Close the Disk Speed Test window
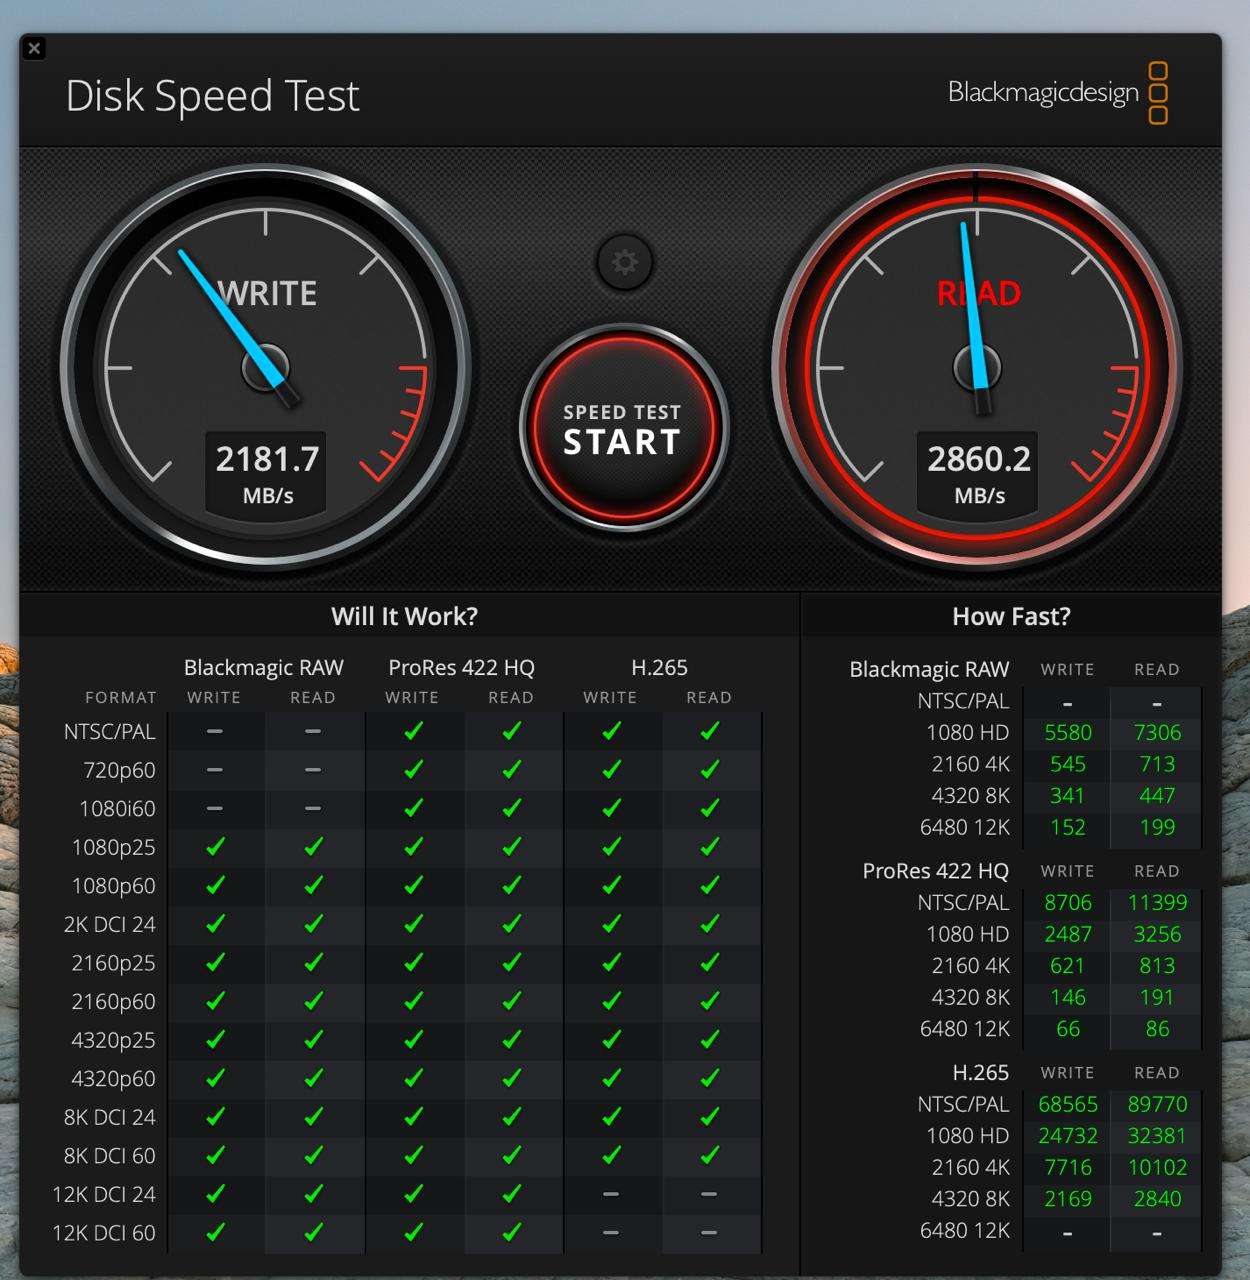Viewport: 1250px width, 1280px height. [34, 48]
